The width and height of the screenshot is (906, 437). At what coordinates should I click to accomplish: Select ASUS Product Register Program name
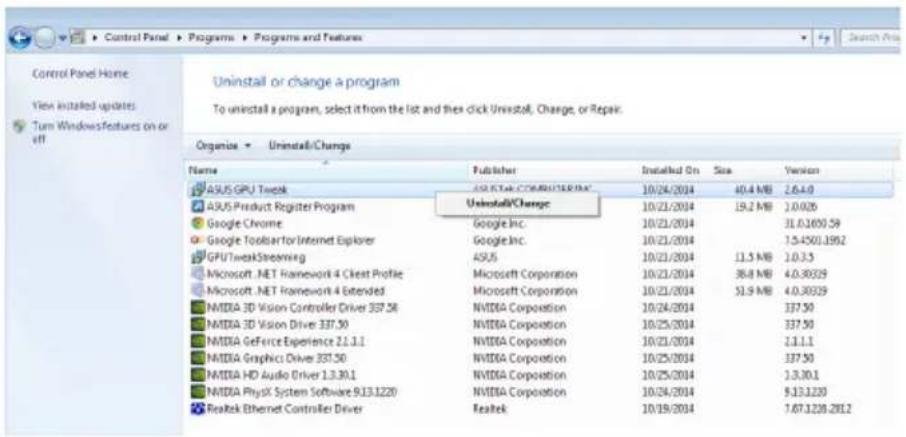coord(281,206)
